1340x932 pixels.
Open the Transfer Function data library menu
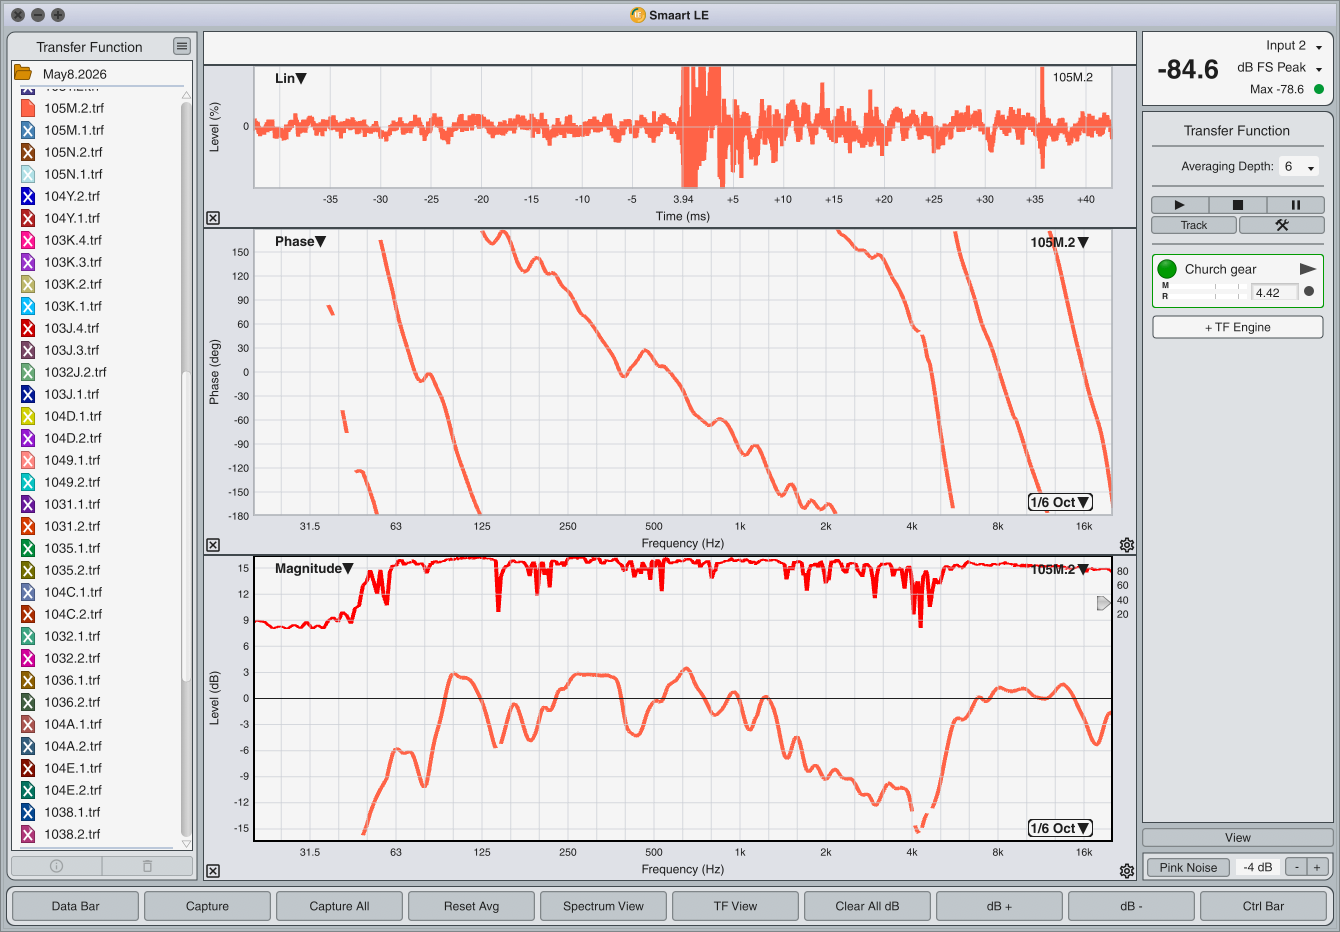[x=181, y=46]
